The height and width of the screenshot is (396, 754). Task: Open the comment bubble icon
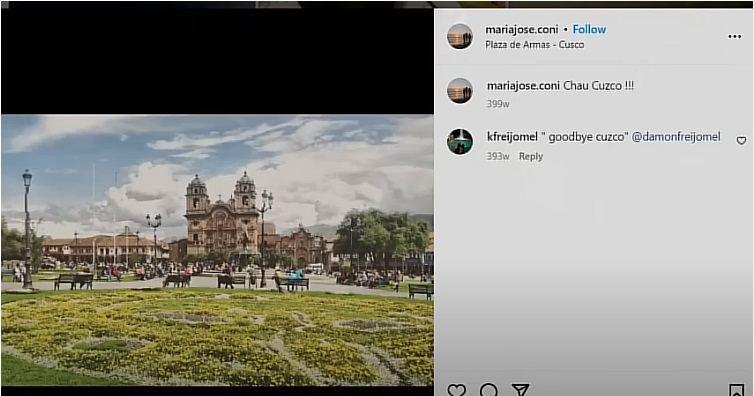click(489, 390)
